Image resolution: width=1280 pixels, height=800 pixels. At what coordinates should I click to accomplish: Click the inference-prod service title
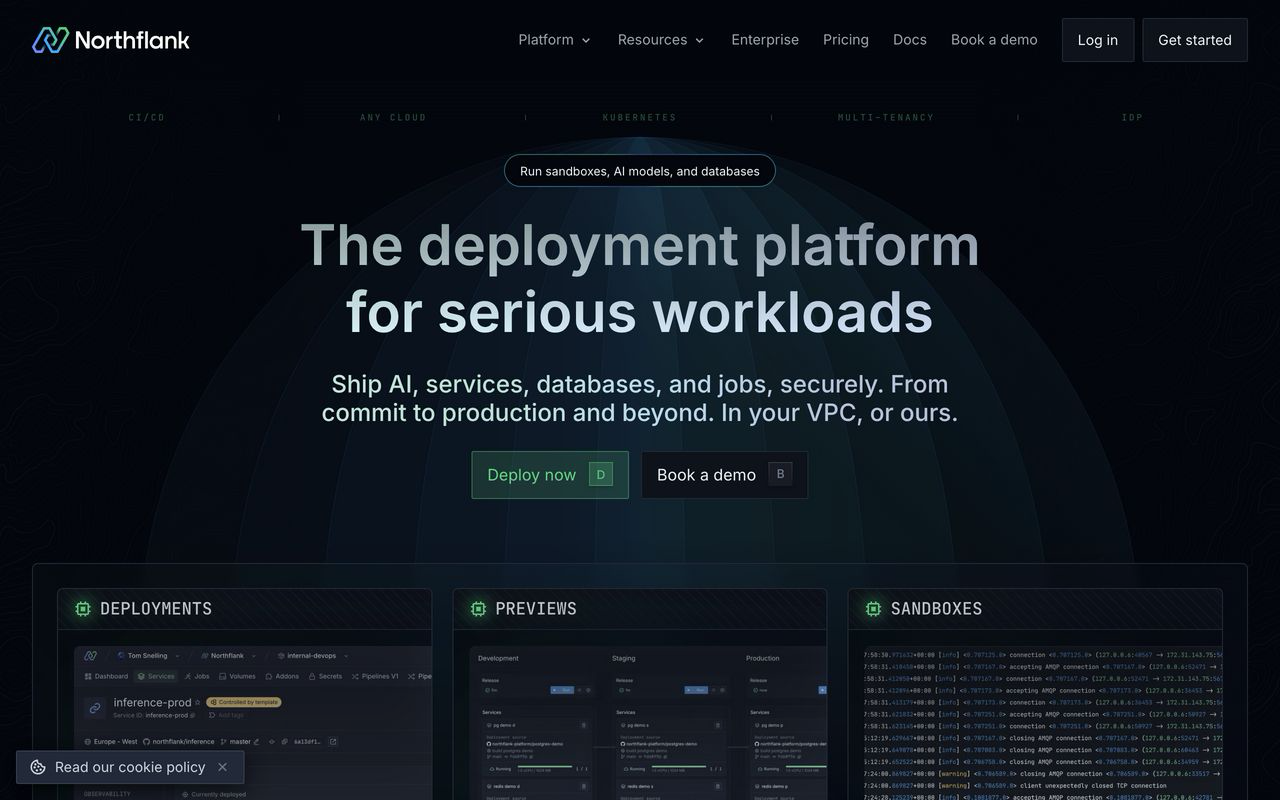point(151,703)
